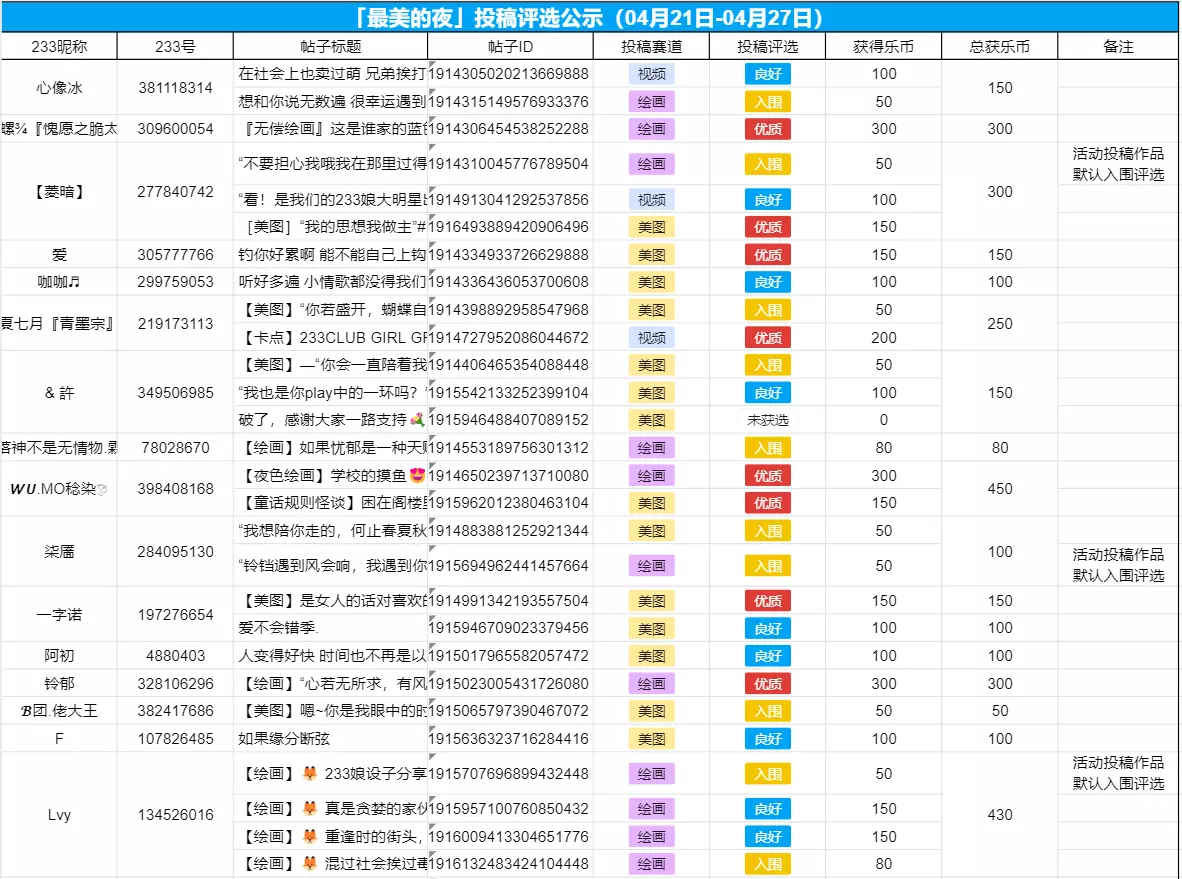The image size is (1182, 879).
Task: Click the title banner 「最美的夜」投稿评选公示
Action: (590, 17)
